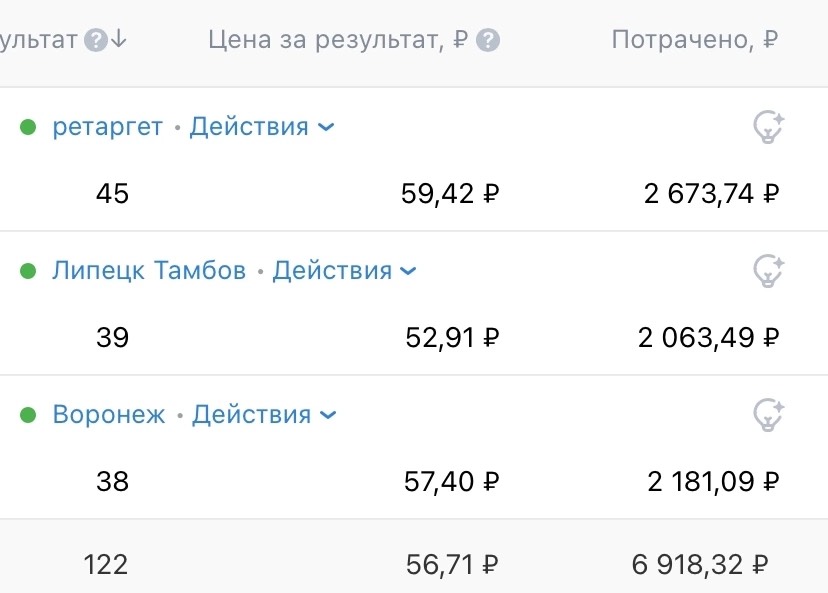The image size is (828, 593).
Task: Click the 52,91 ₽ price per result cell
Action: click(x=452, y=337)
